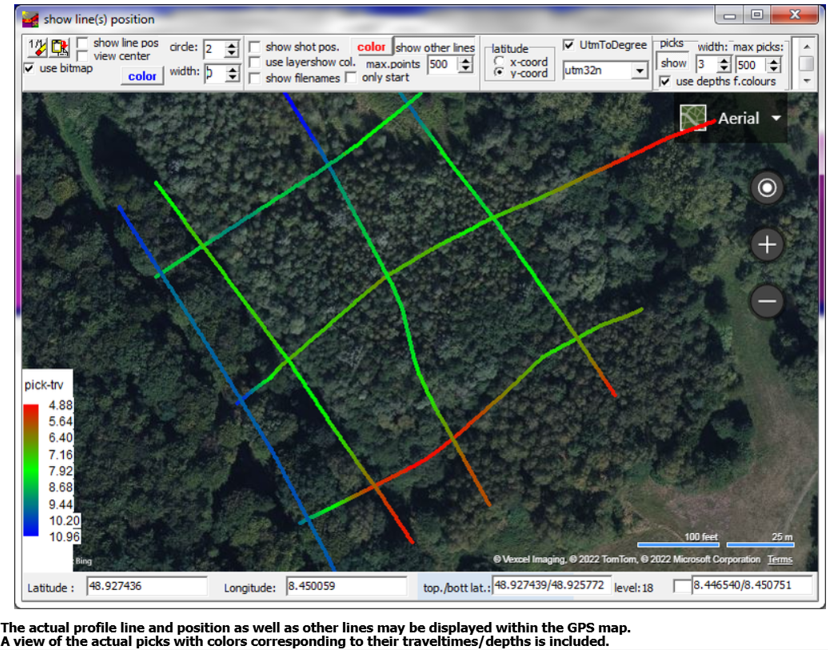
Task: Click the copy-to-clipboard export toolbar icon
Action: 60,48
